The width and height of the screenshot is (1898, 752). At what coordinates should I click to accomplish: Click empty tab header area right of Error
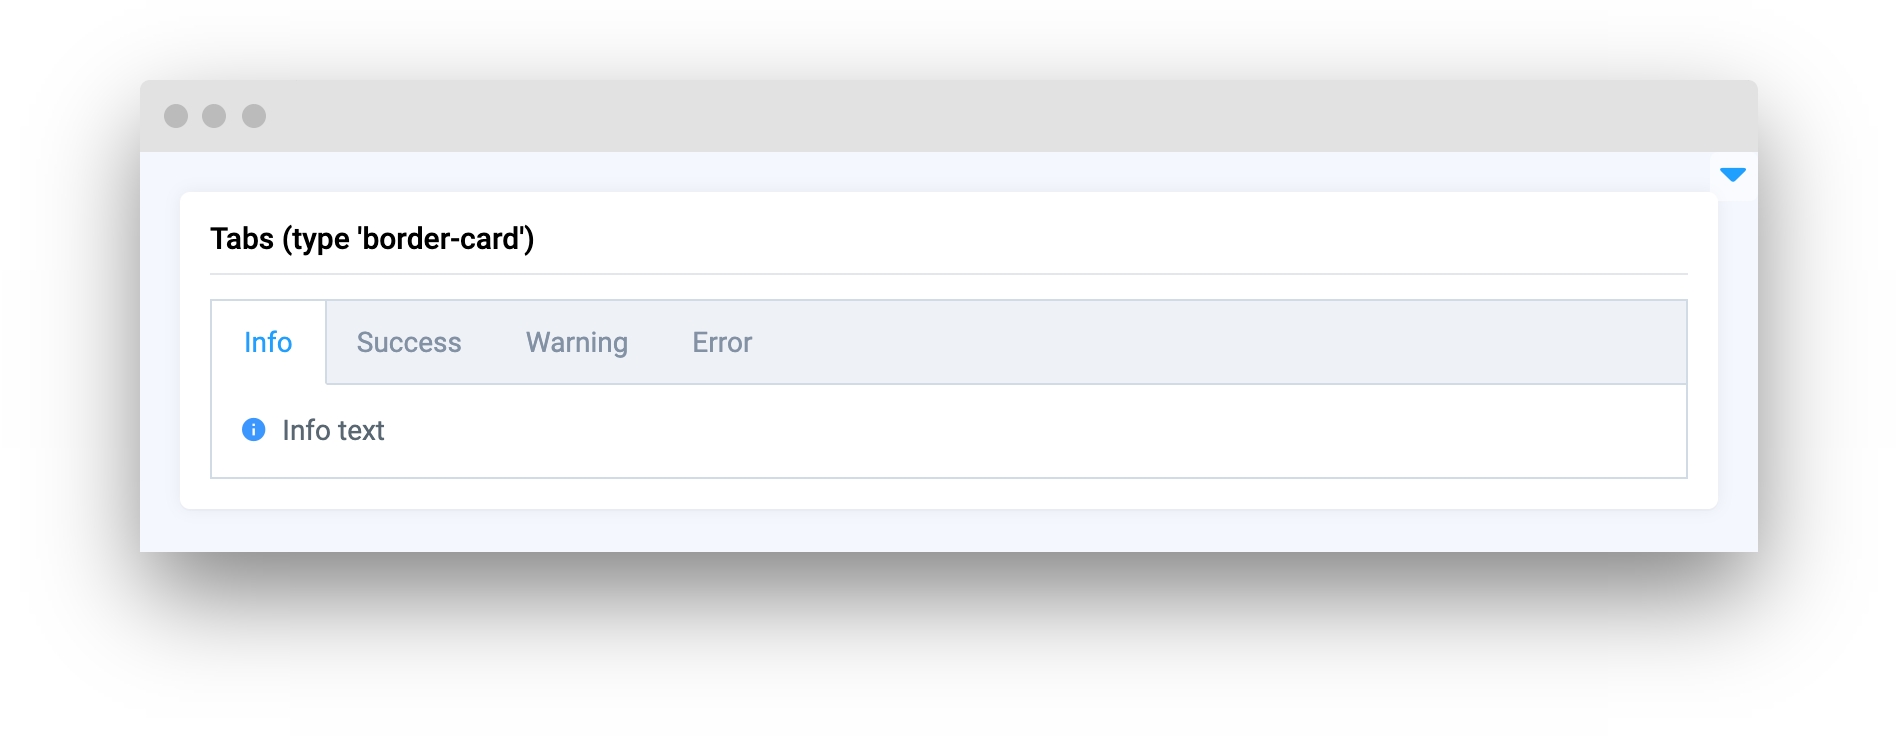(1220, 342)
